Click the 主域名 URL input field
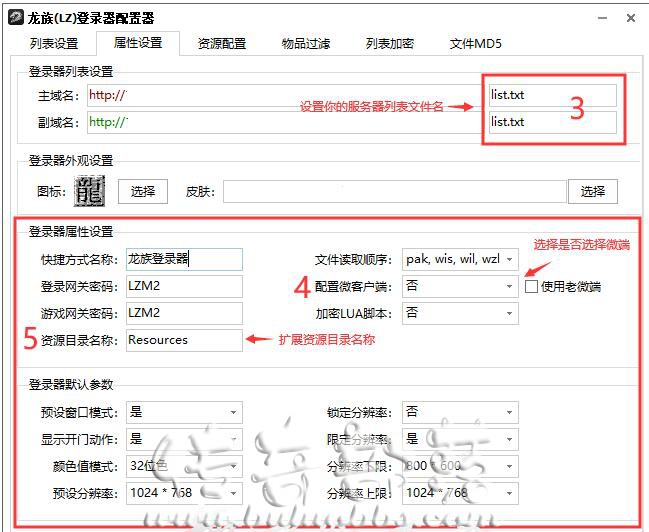The height and width of the screenshot is (532, 649). [x=284, y=95]
